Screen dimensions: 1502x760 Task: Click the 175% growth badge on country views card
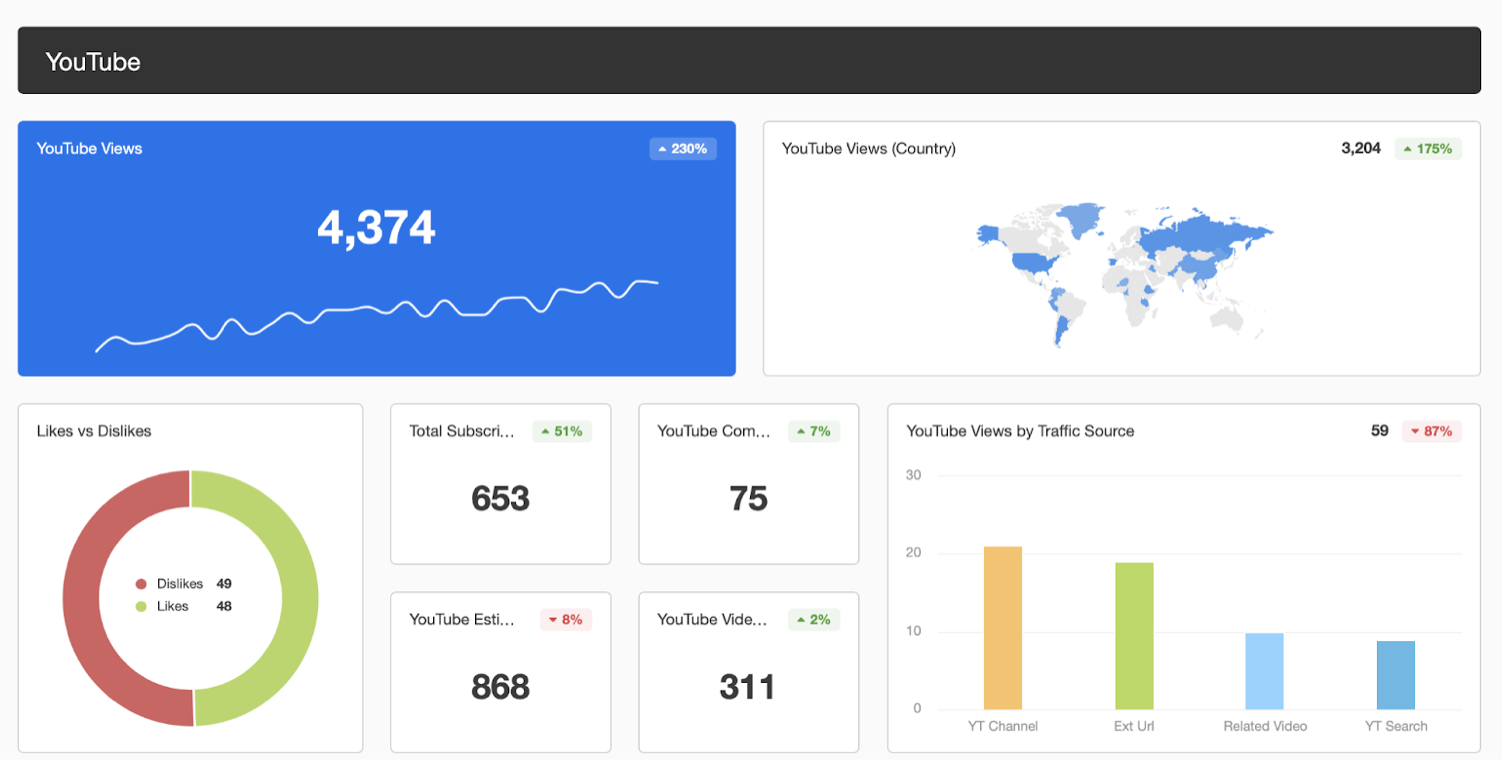(1428, 148)
